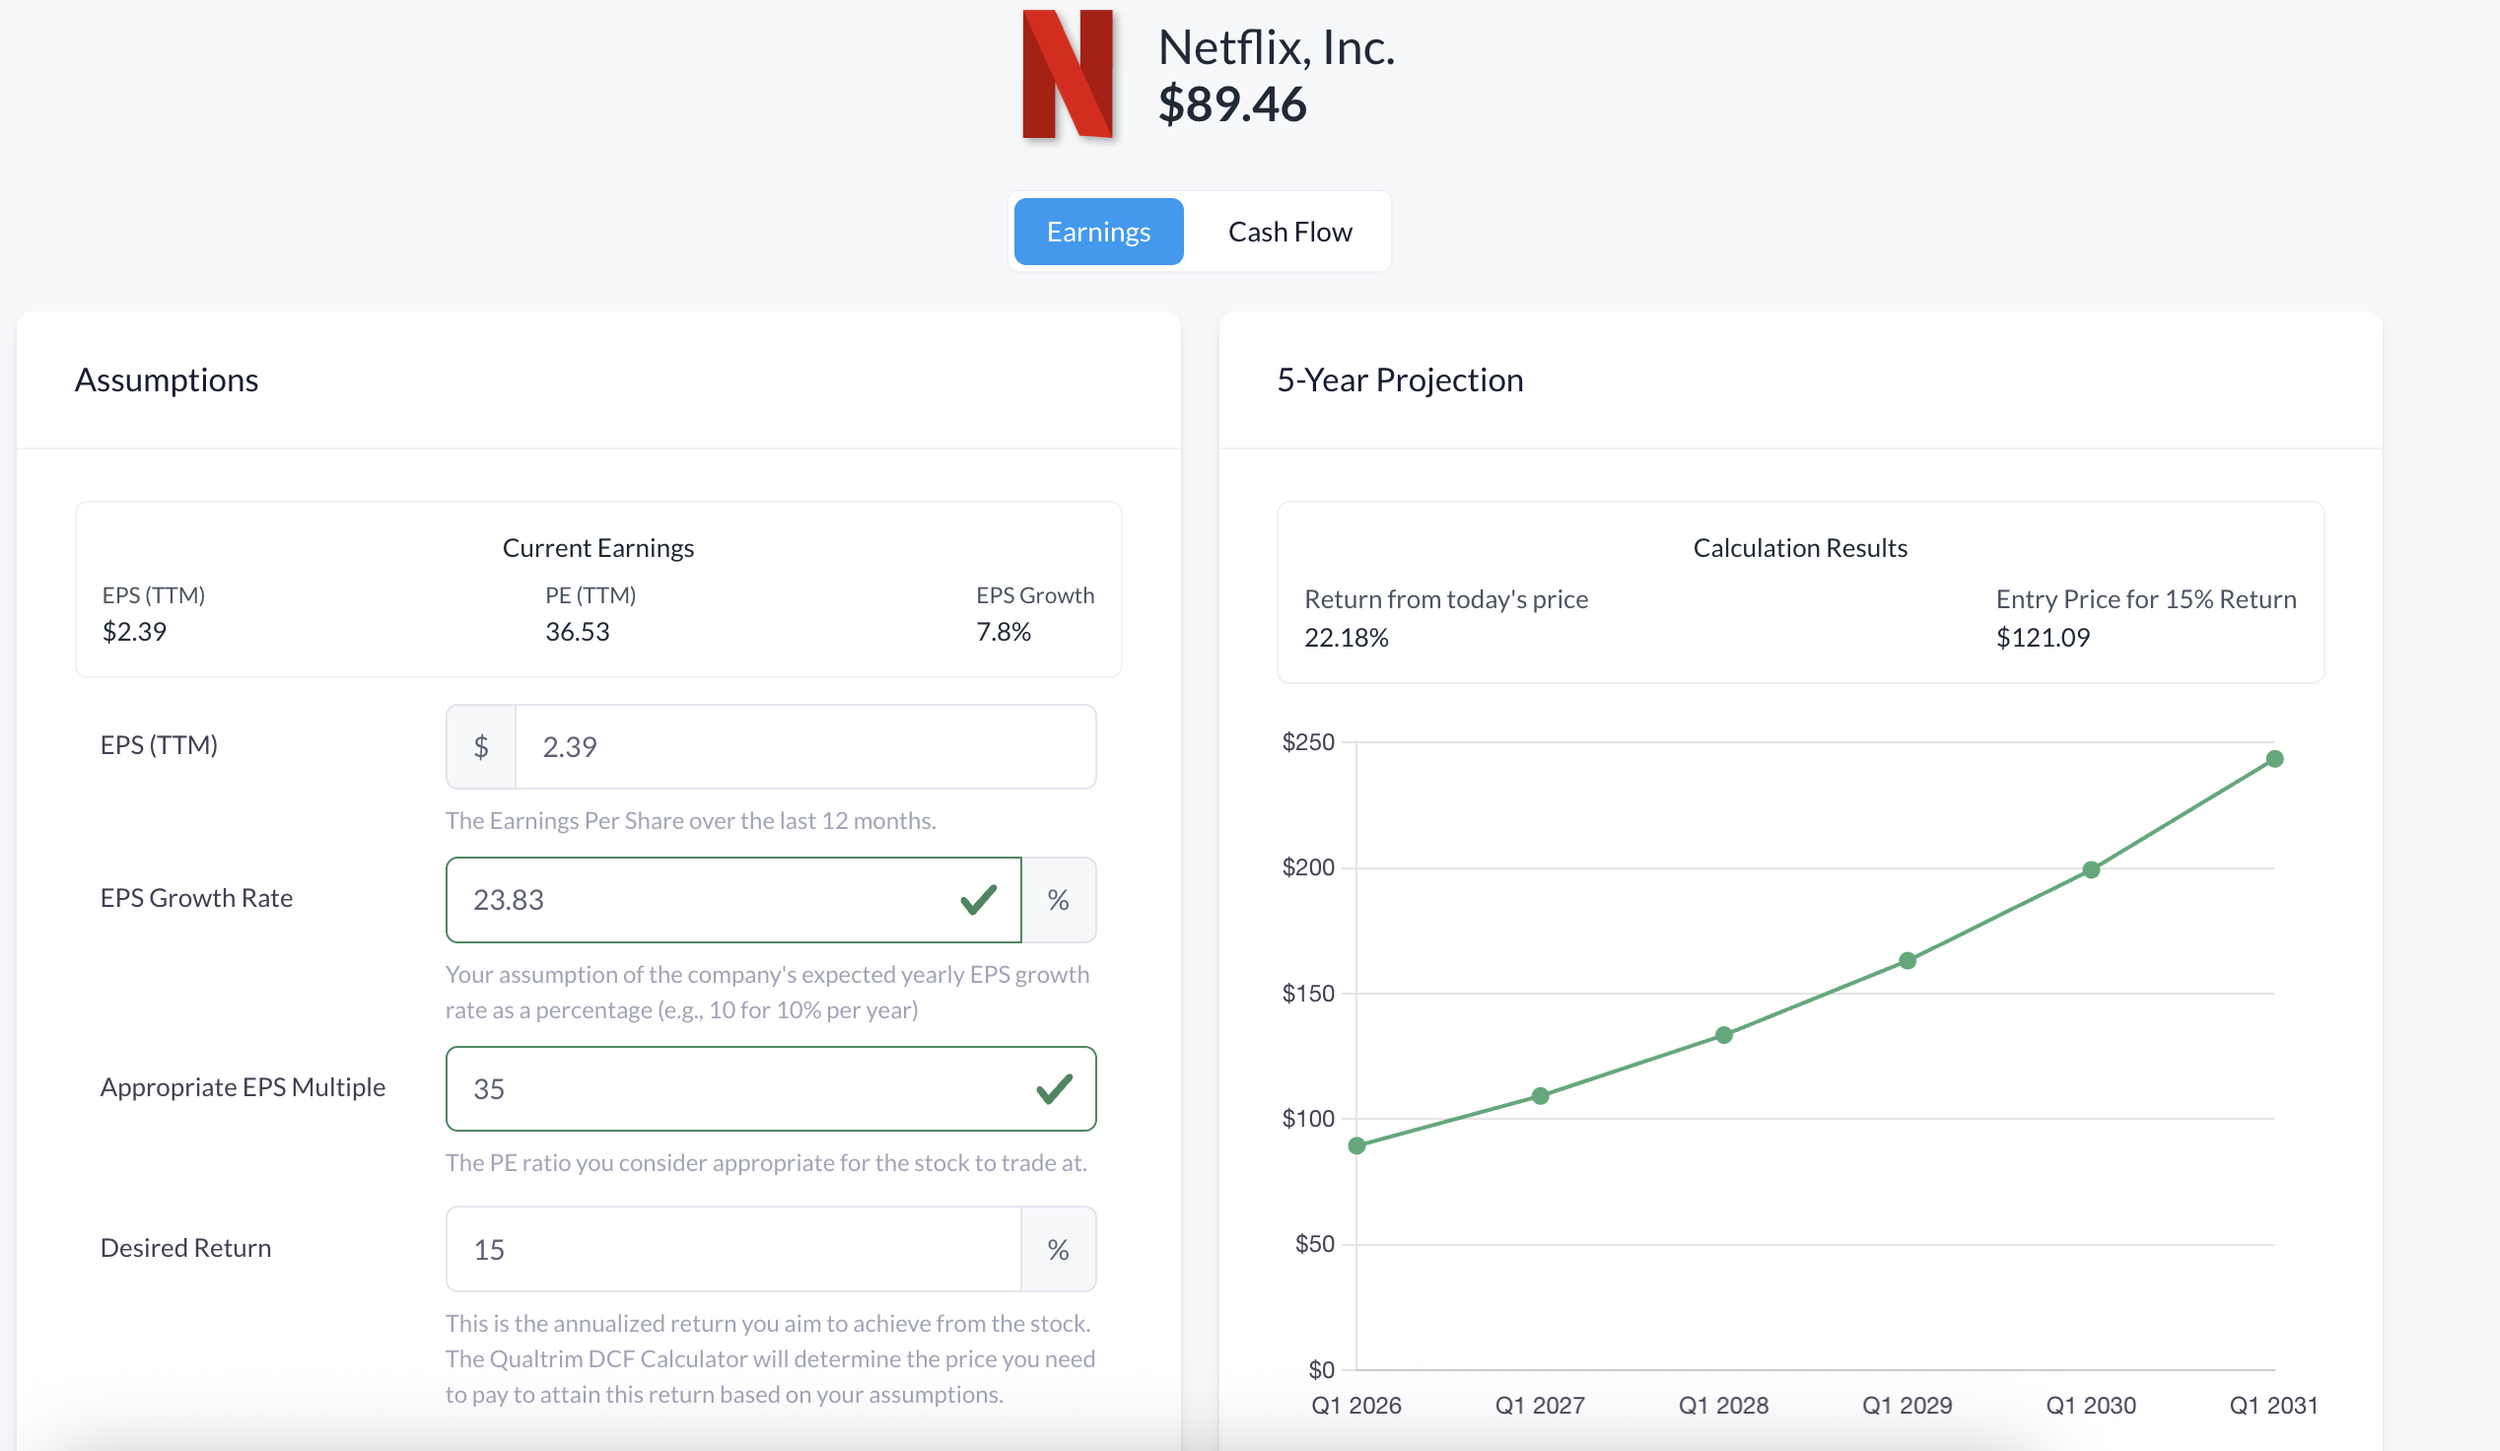This screenshot has width=2500, height=1451.
Task: Click the Q1 2029 chart data point
Action: pos(1907,961)
